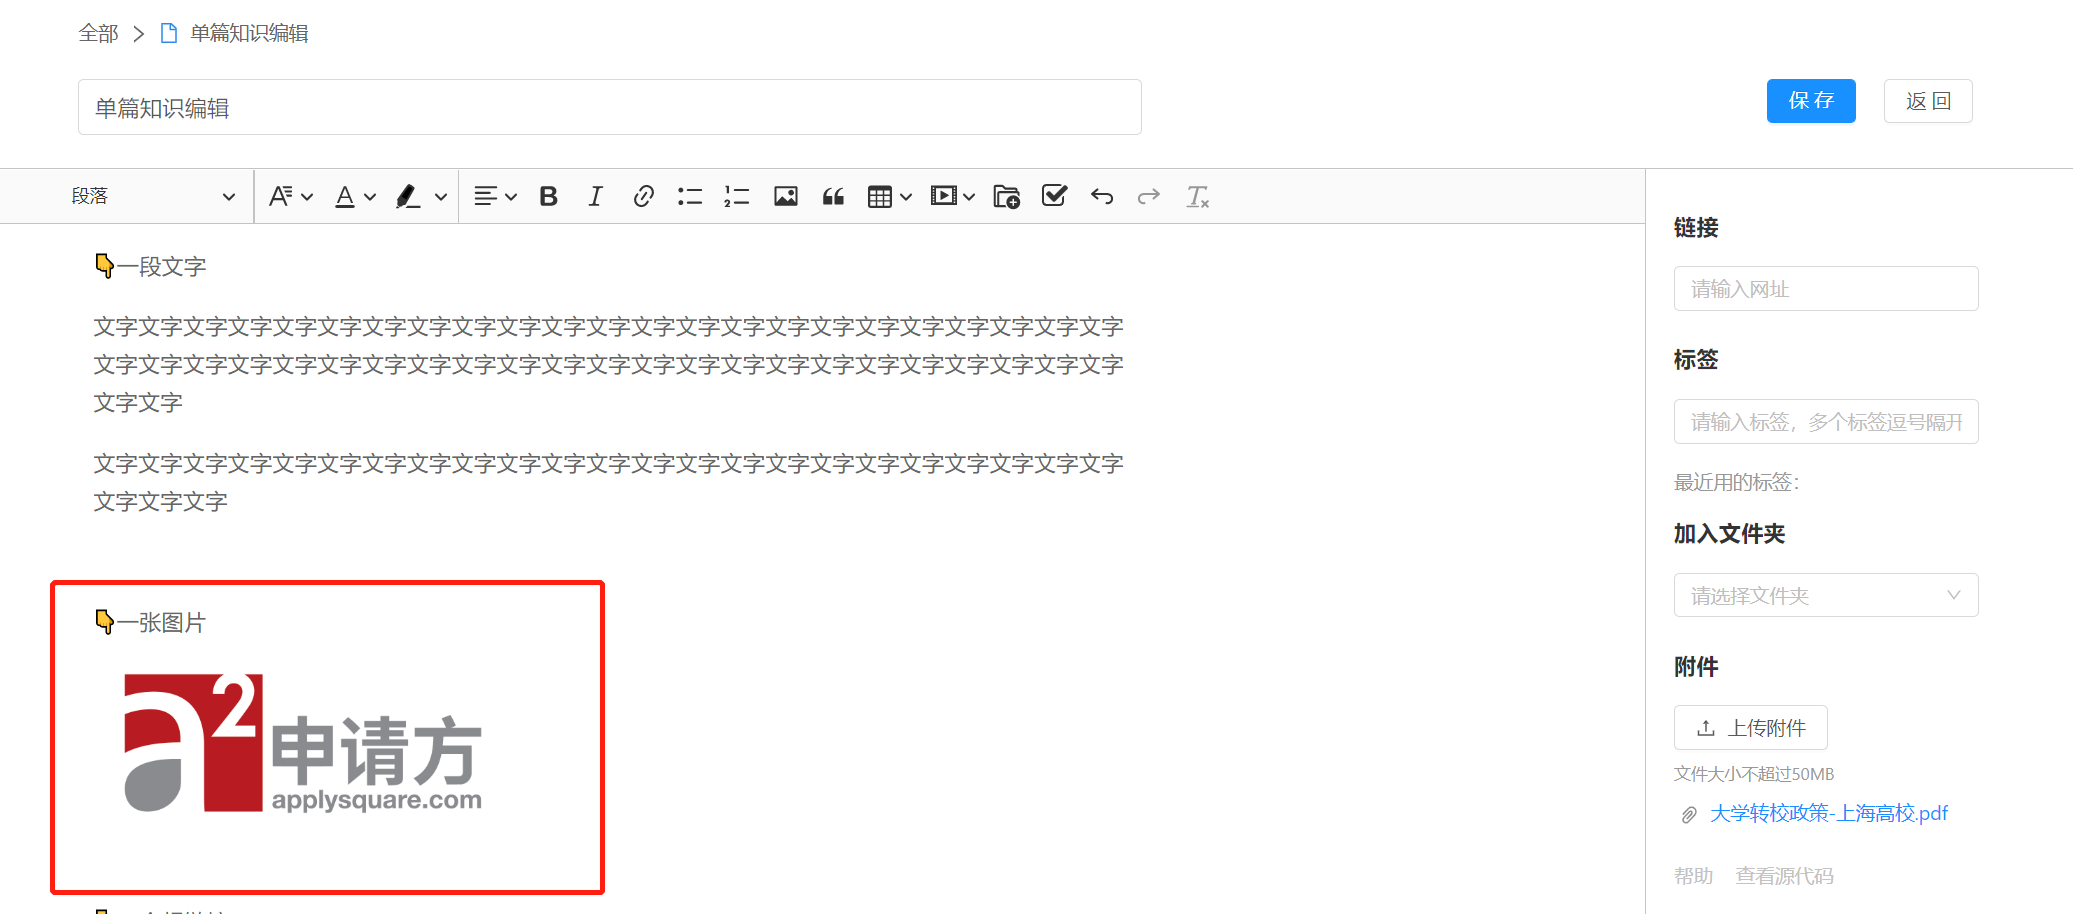Viewport: 2073px width, 914px height.
Task: Click the label 最近用的标签:
Action: pyautogui.click(x=1737, y=482)
